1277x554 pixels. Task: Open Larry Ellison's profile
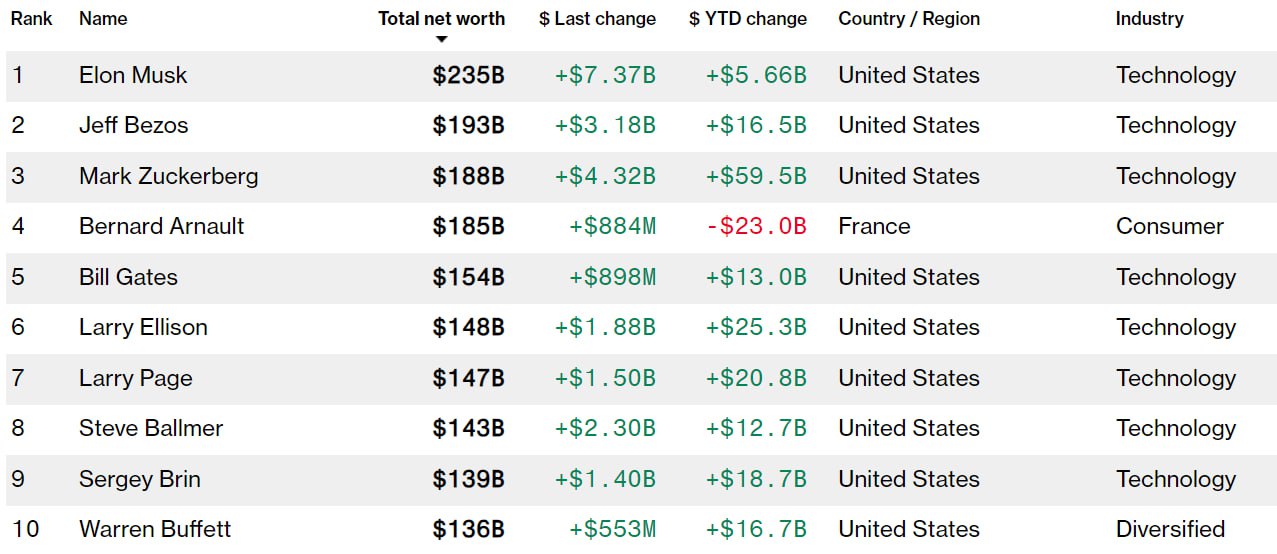[x=143, y=327]
